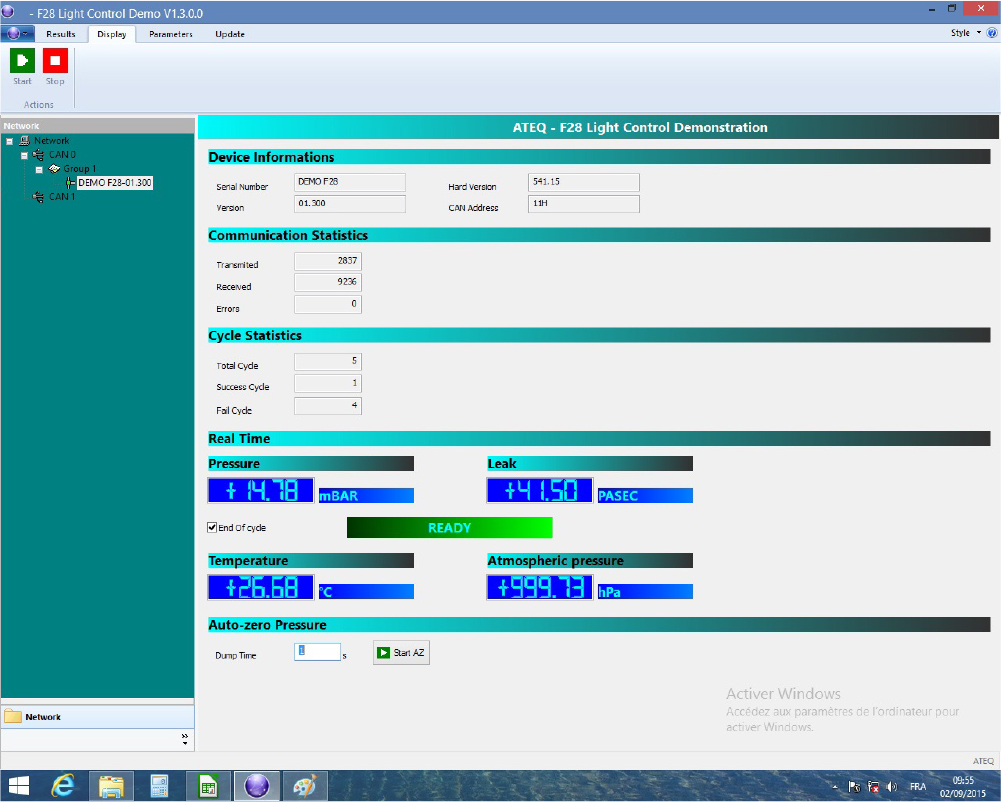Open Paint from the taskbar
The width and height of the screenshot is (1001, 802).
pyautogui.click(x=303, y=786)
